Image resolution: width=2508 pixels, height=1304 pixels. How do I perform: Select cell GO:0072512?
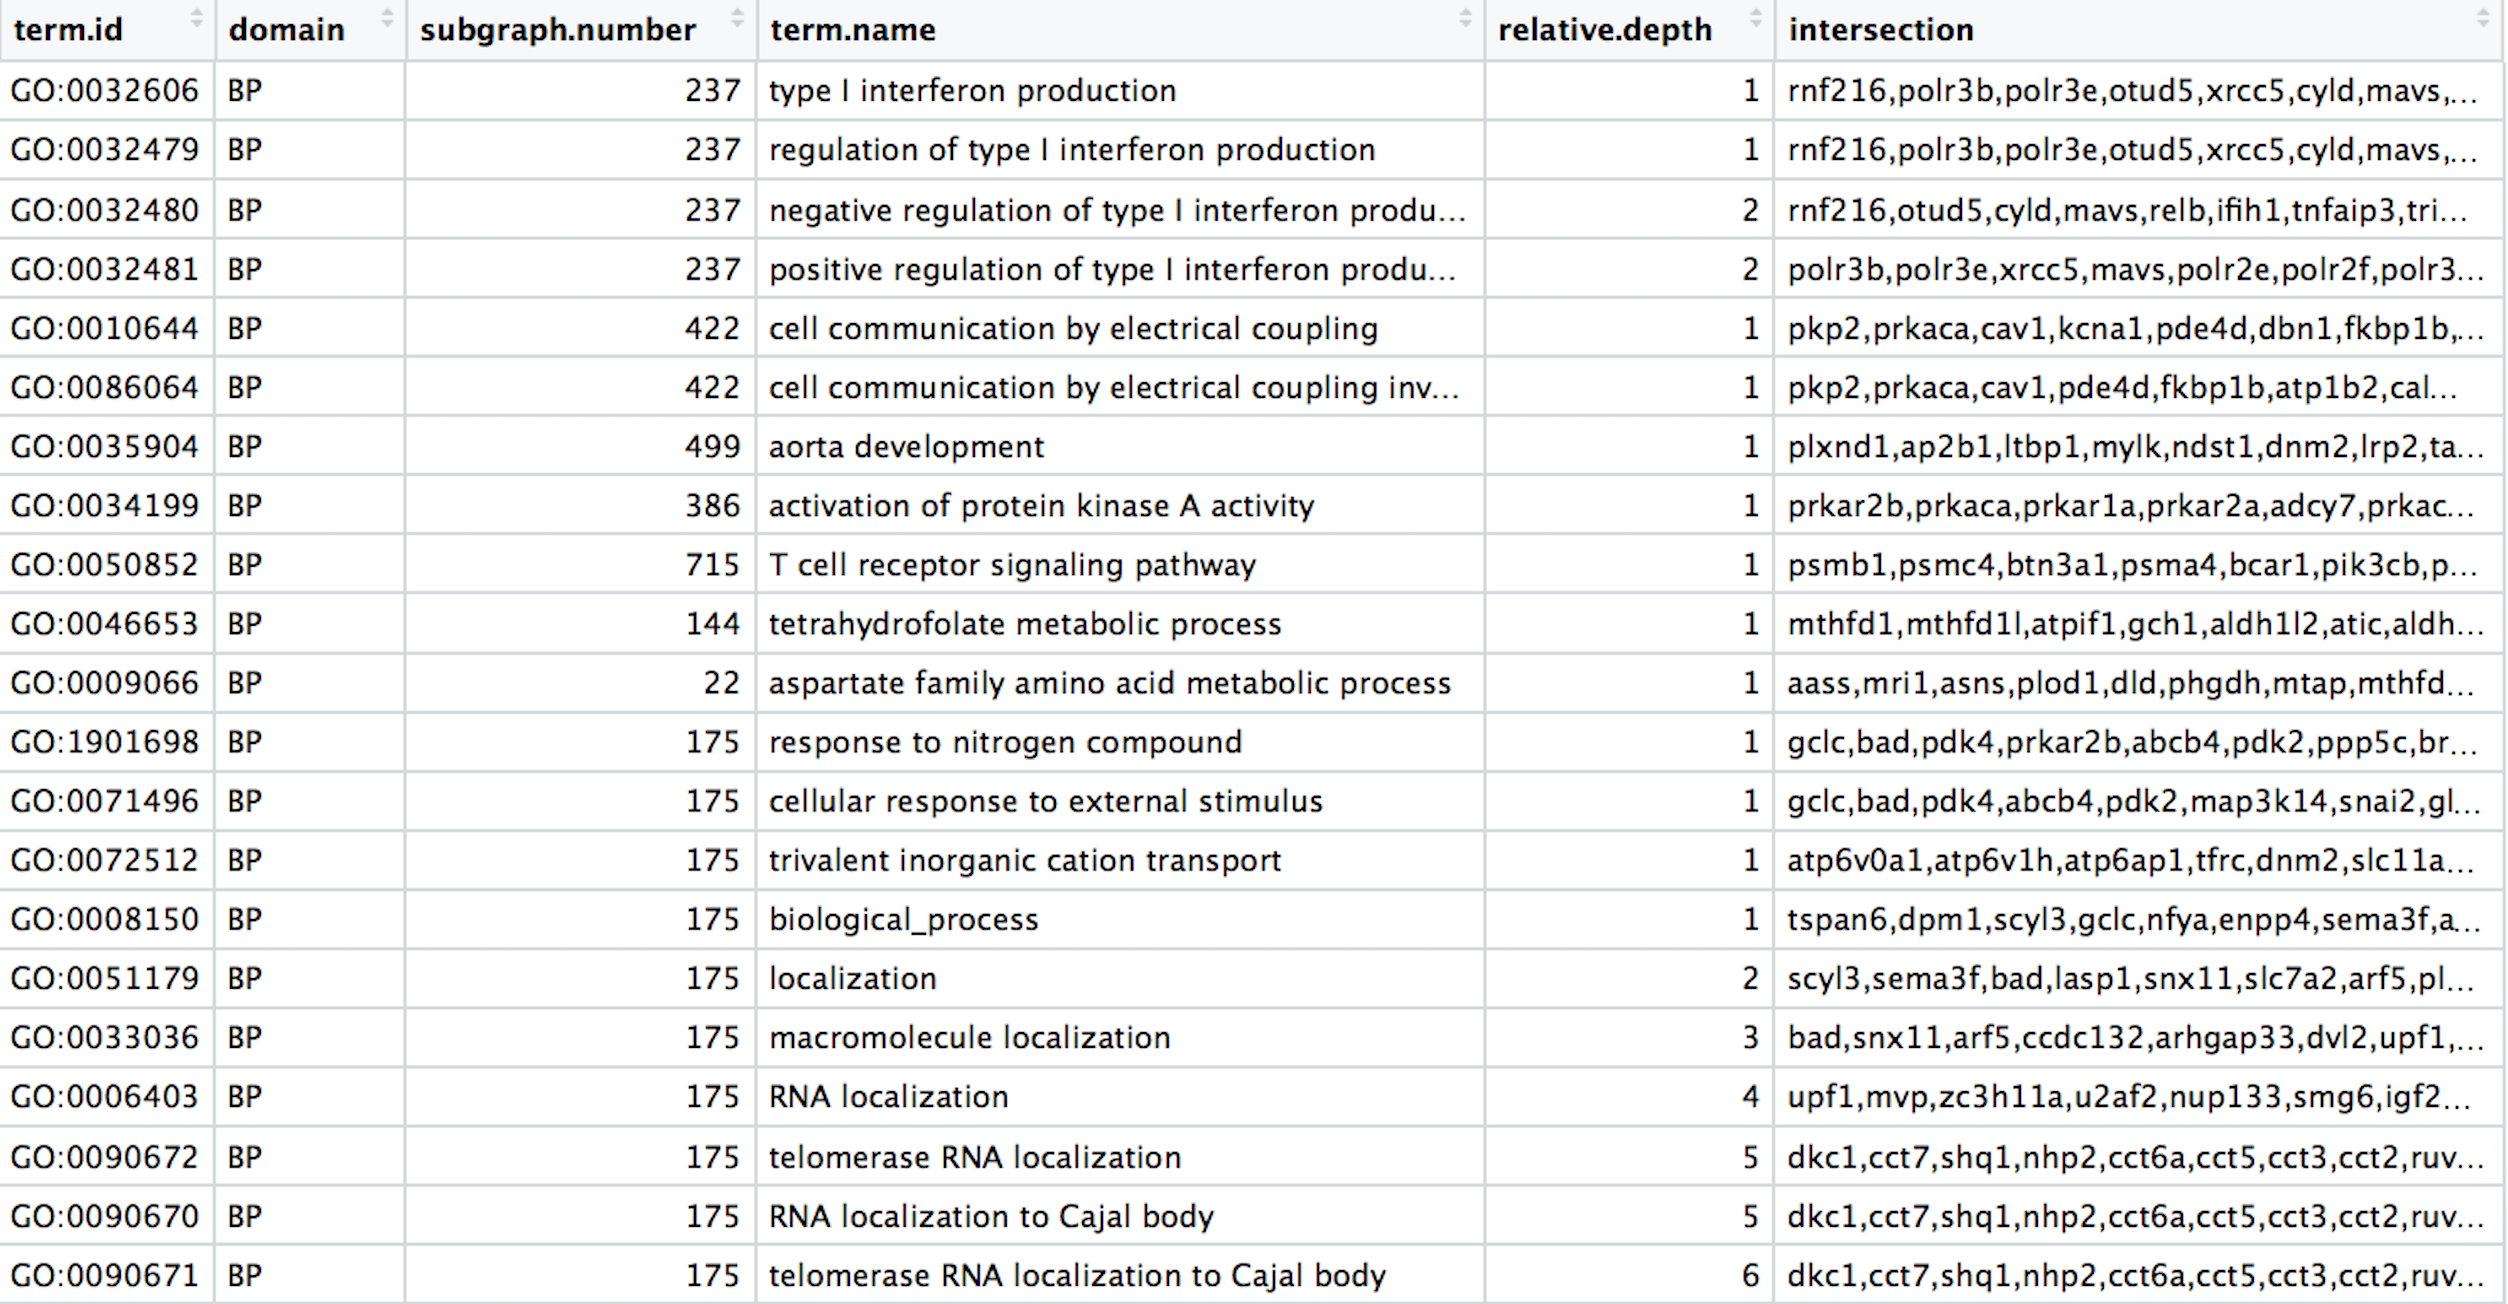(x=107, y=860)
